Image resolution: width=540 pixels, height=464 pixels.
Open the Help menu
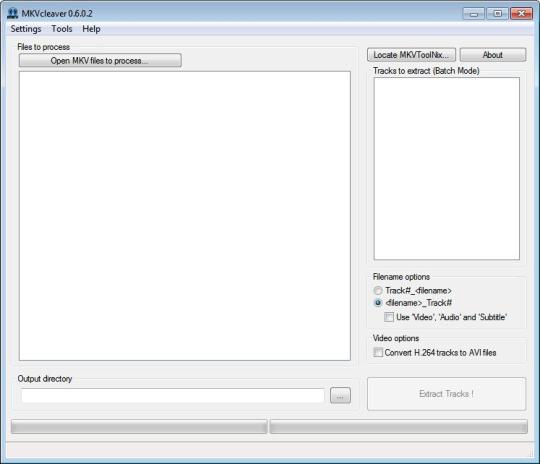91,29
